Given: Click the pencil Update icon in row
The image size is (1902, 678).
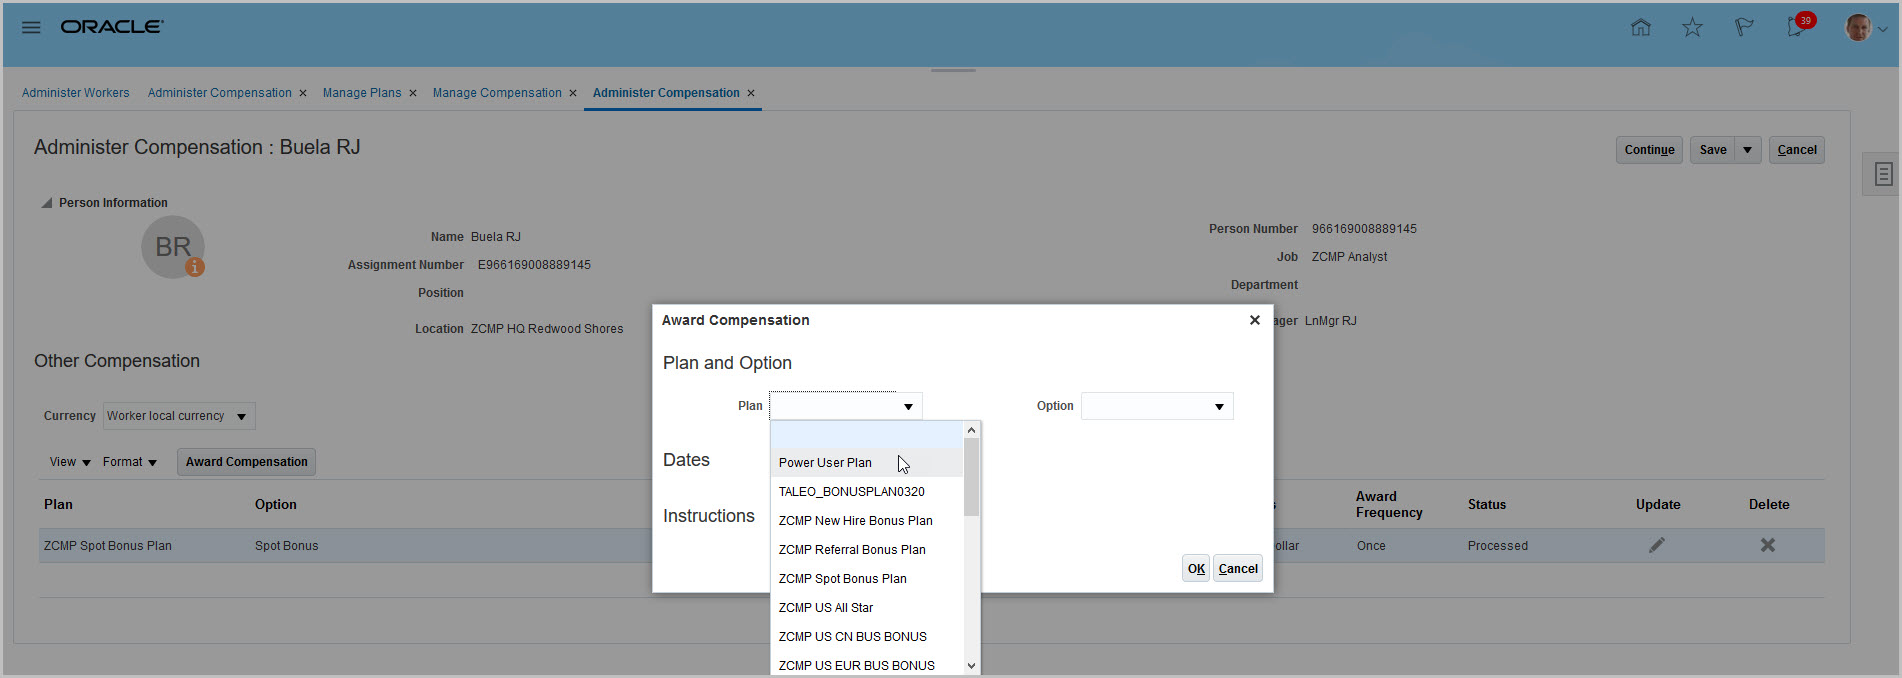Looking at the screenshot, I should pyautogui.click(x=1657, y=545).
